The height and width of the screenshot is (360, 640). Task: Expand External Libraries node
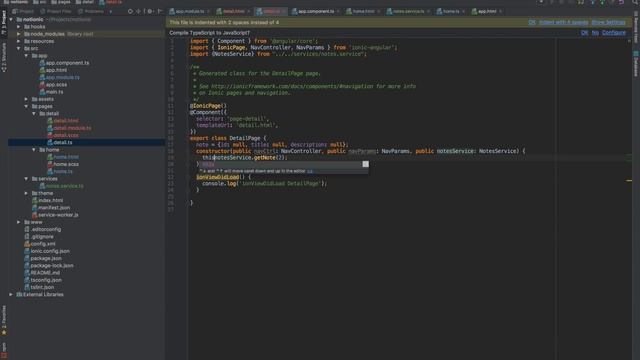point(11,294)
